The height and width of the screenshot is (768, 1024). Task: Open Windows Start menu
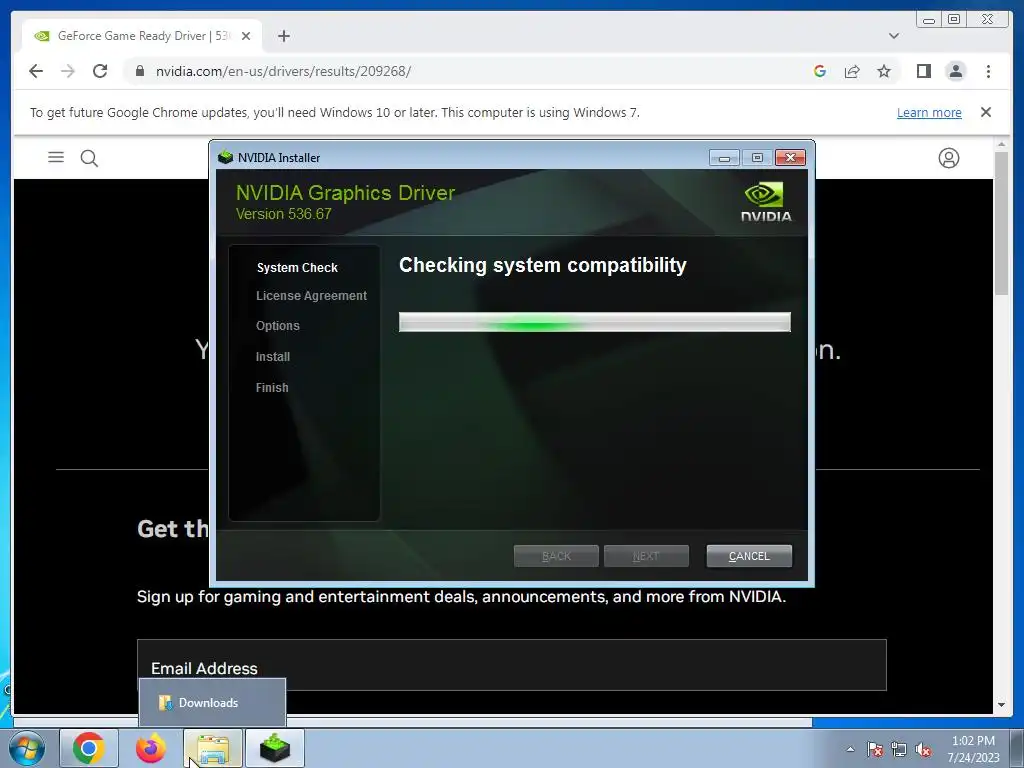(26, 749)
